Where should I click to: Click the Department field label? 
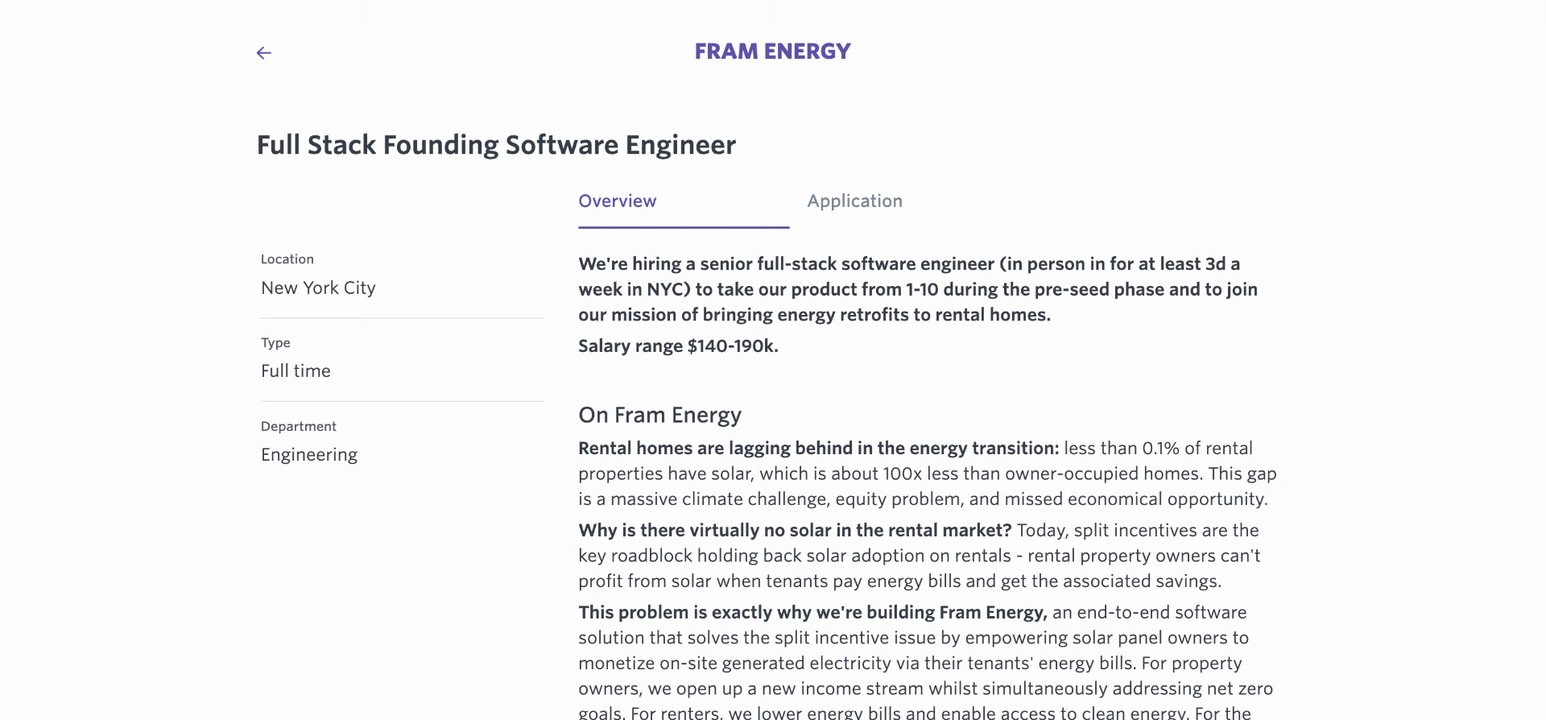coord(298,426)
